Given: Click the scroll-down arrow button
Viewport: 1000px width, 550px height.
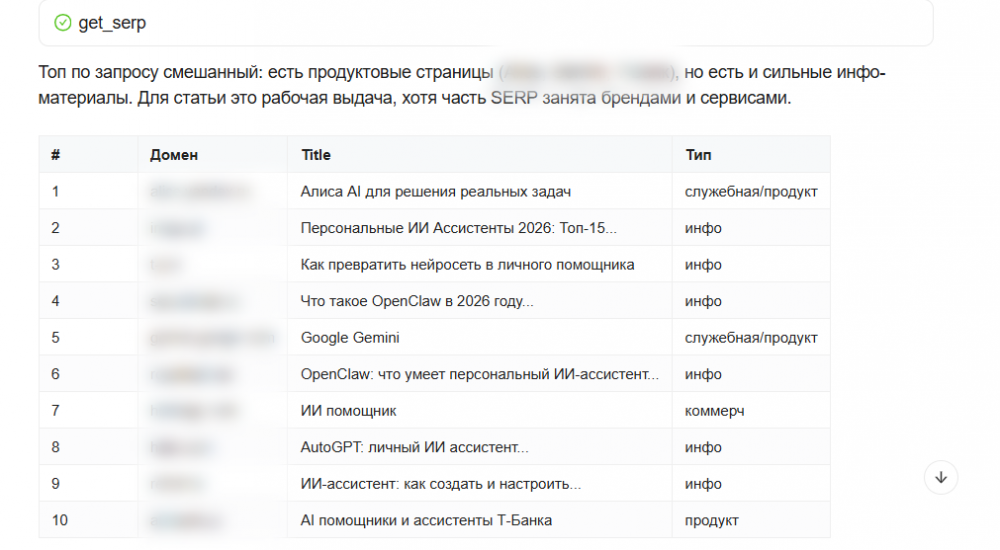Looking at the screenshot, I should coord(941,477).
